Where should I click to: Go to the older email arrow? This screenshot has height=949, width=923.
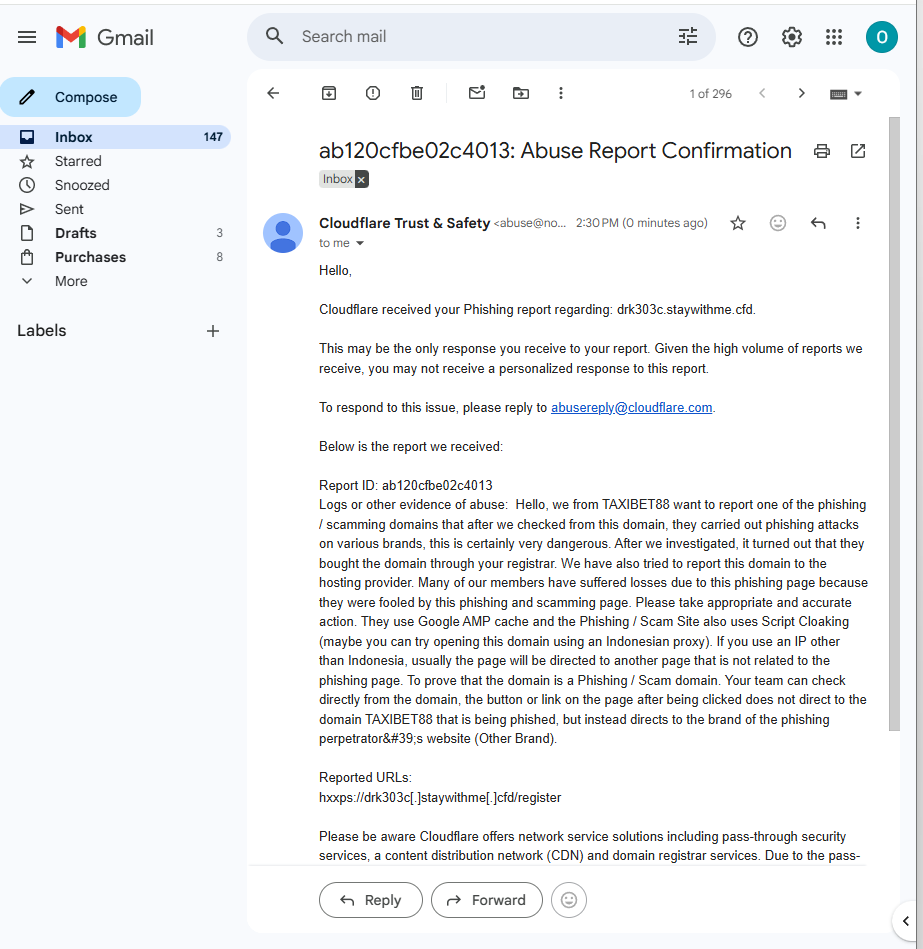[801, 93]
